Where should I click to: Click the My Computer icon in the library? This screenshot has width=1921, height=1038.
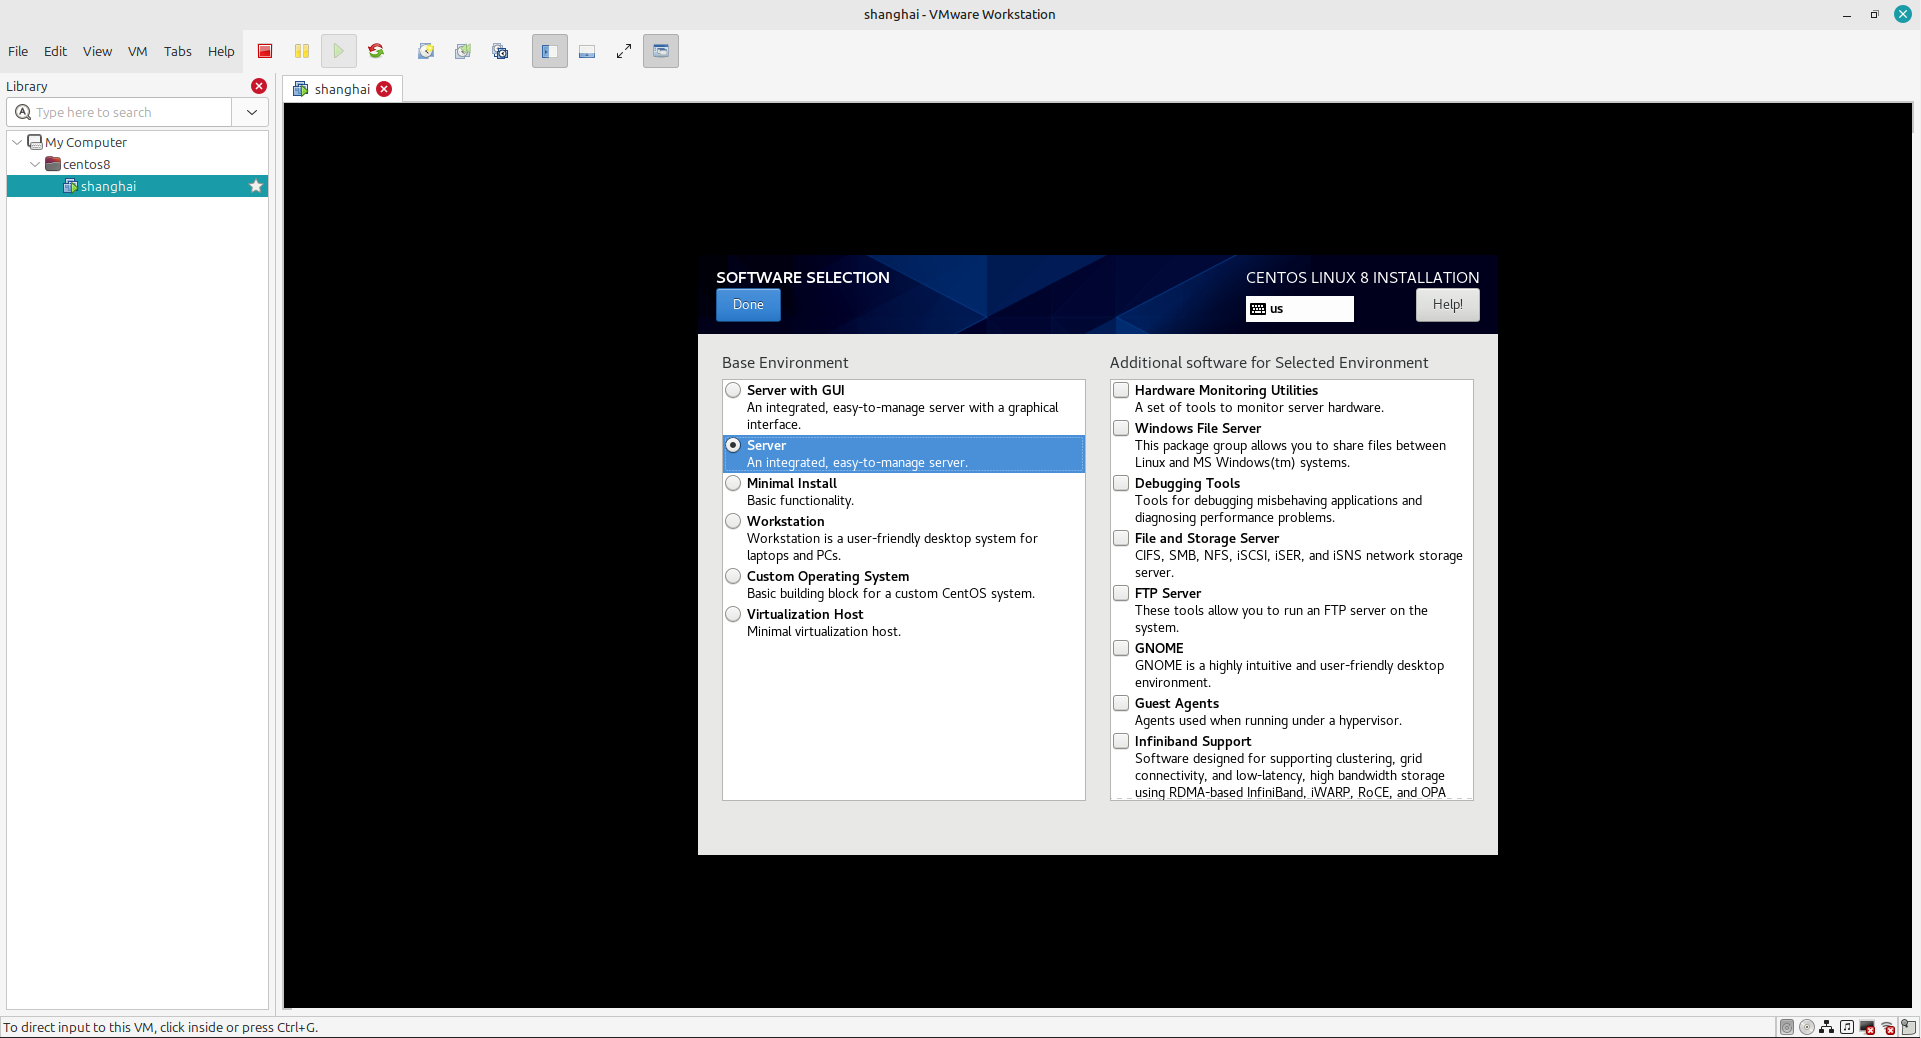click(x=35, y=142)
